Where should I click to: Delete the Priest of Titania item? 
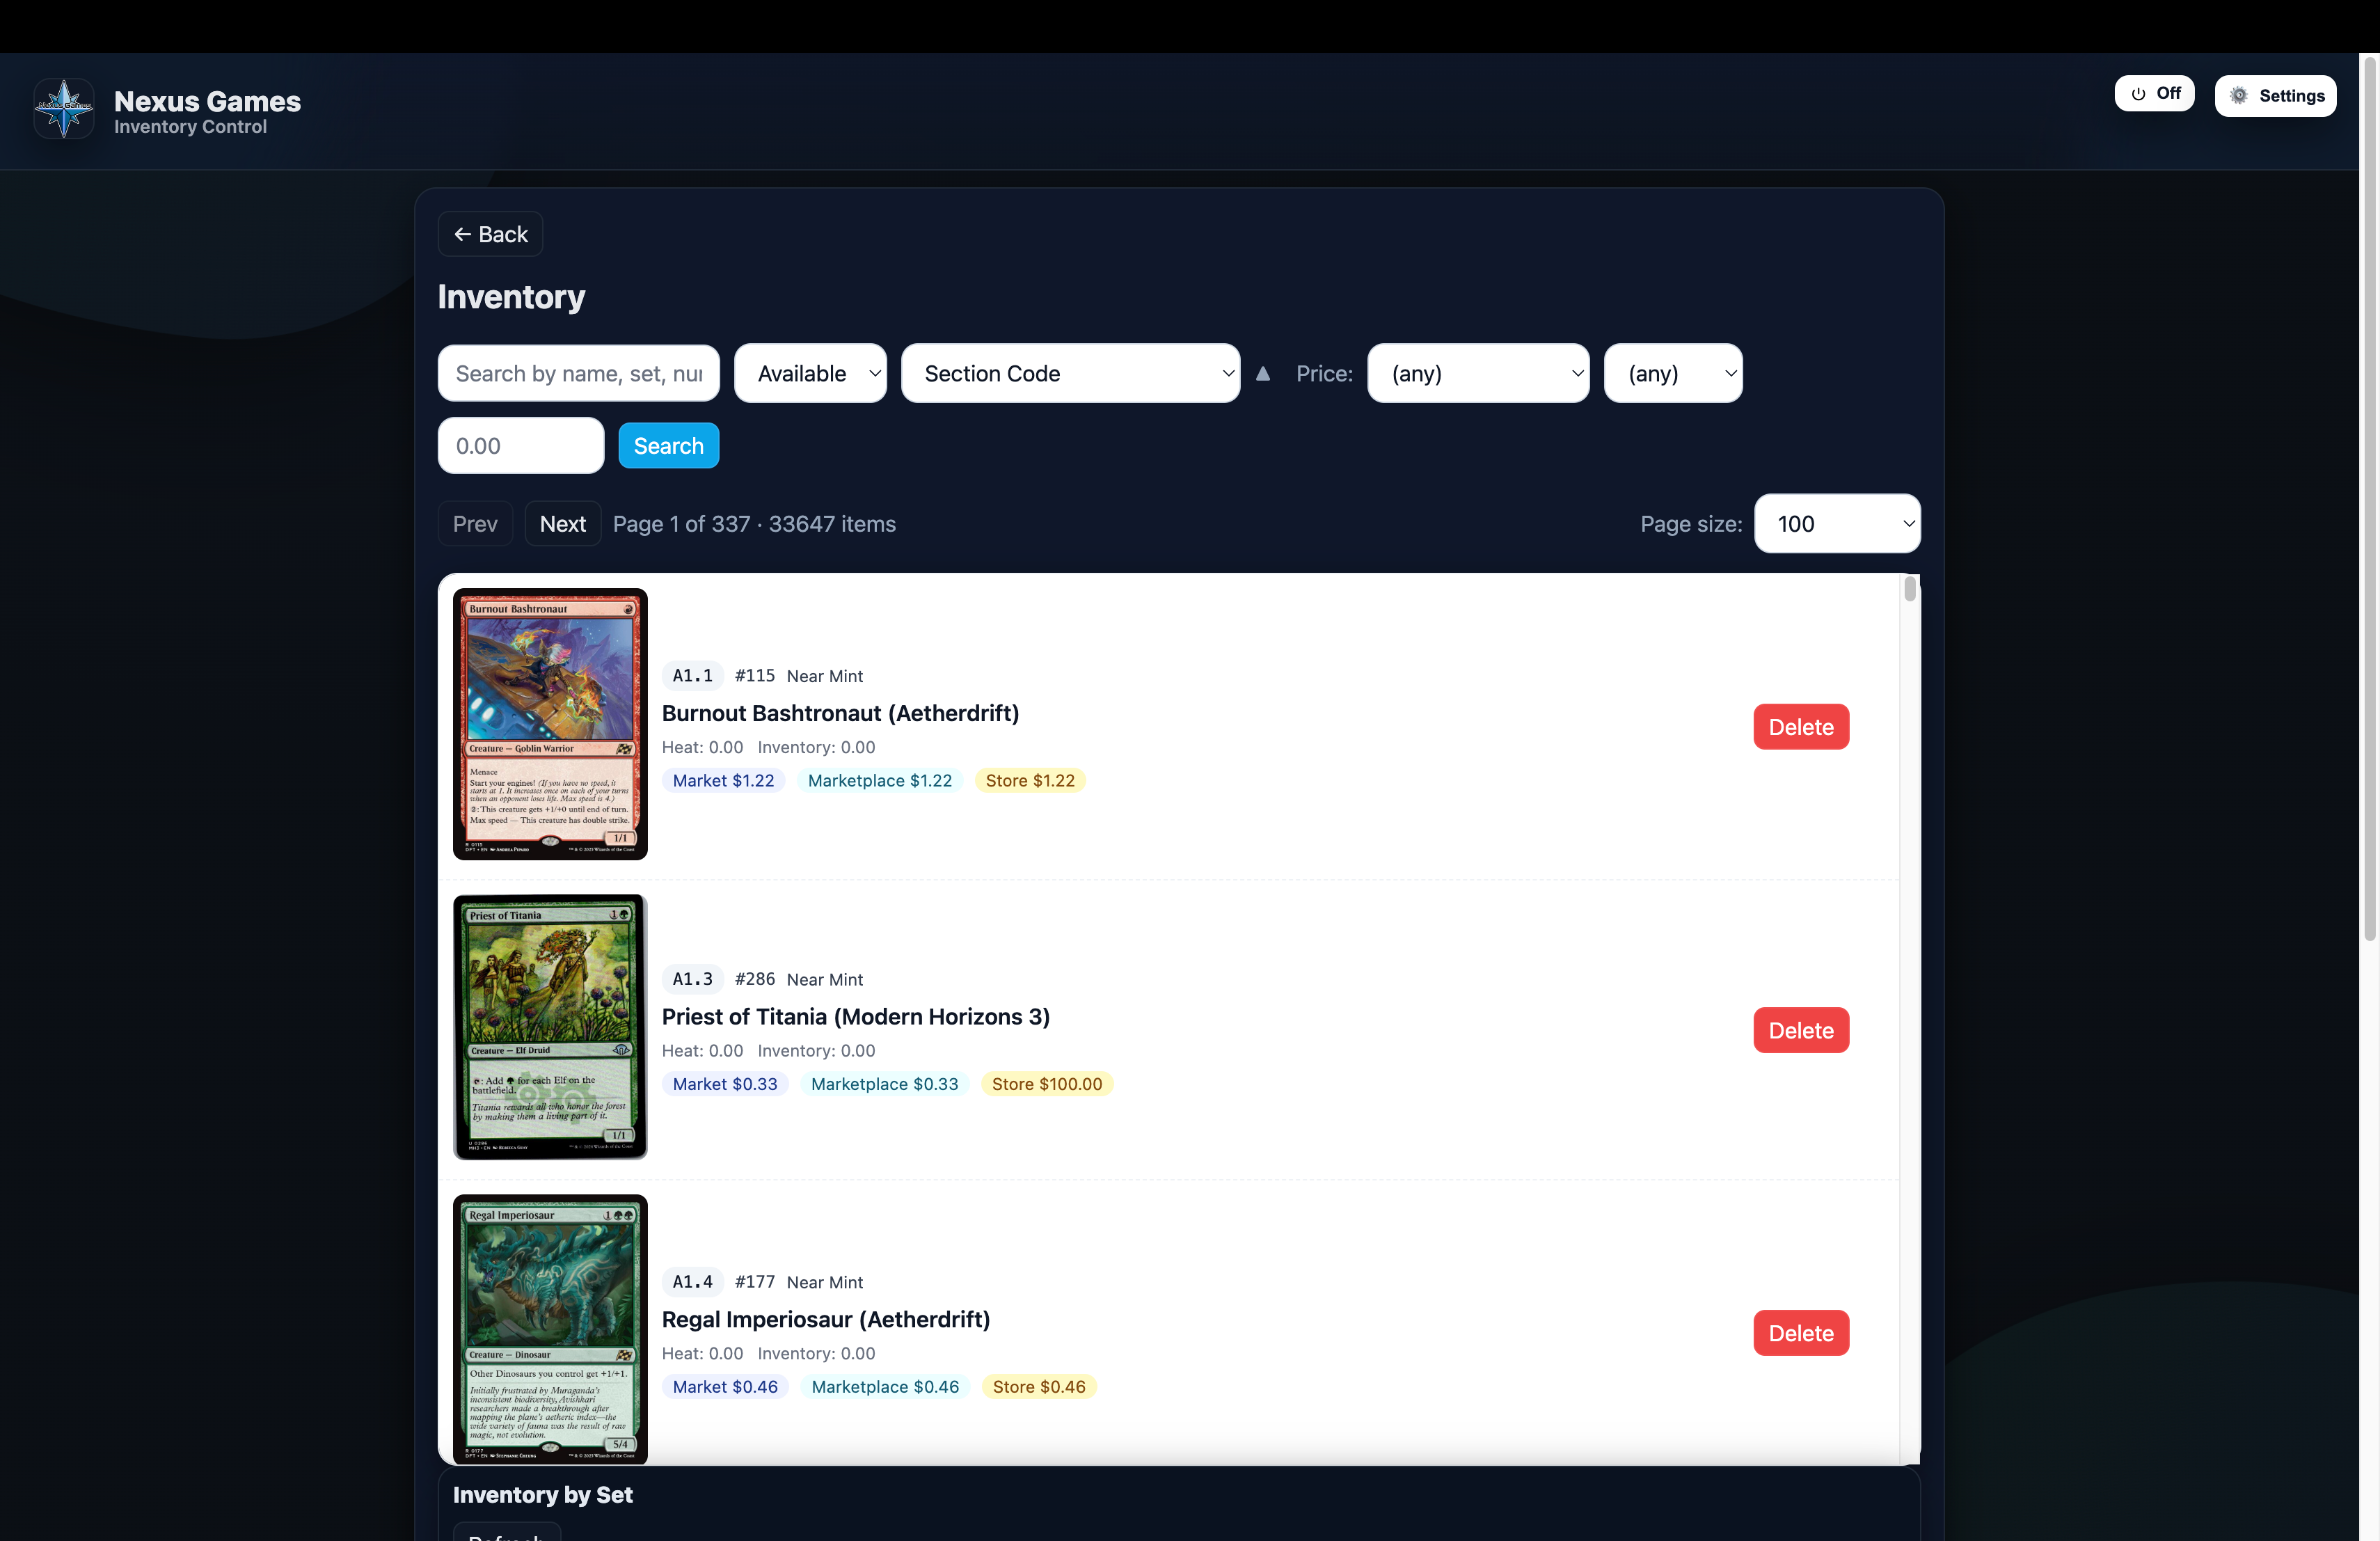tap(1800, 1030)
